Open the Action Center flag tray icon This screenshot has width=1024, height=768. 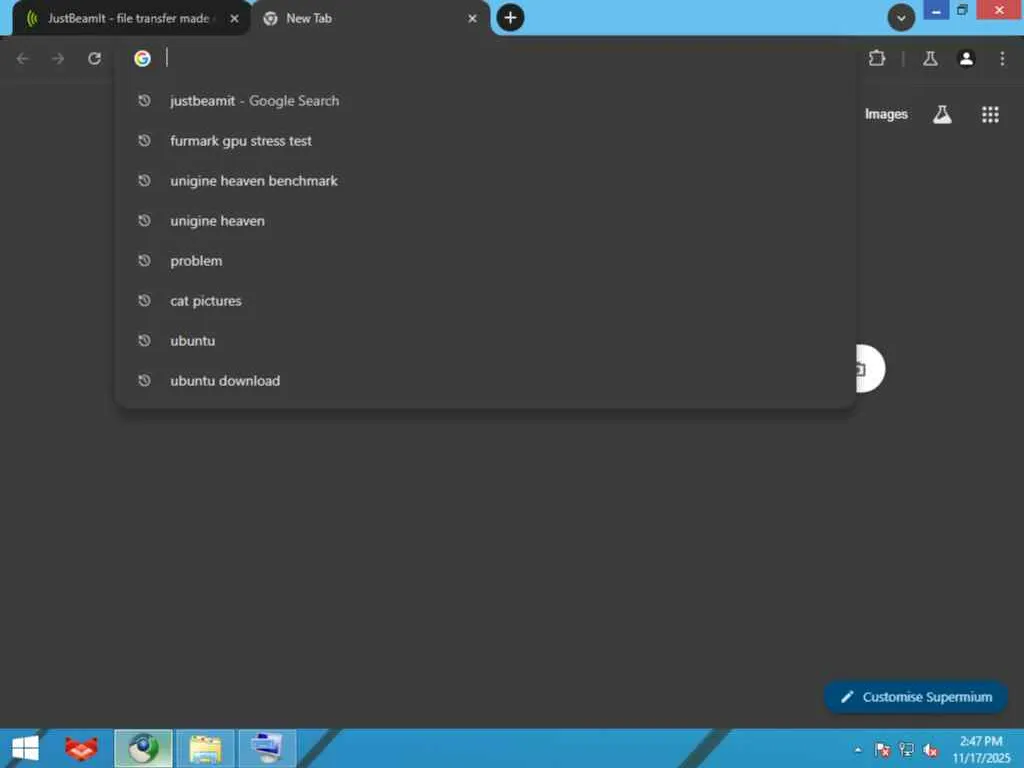pos(882,750)
